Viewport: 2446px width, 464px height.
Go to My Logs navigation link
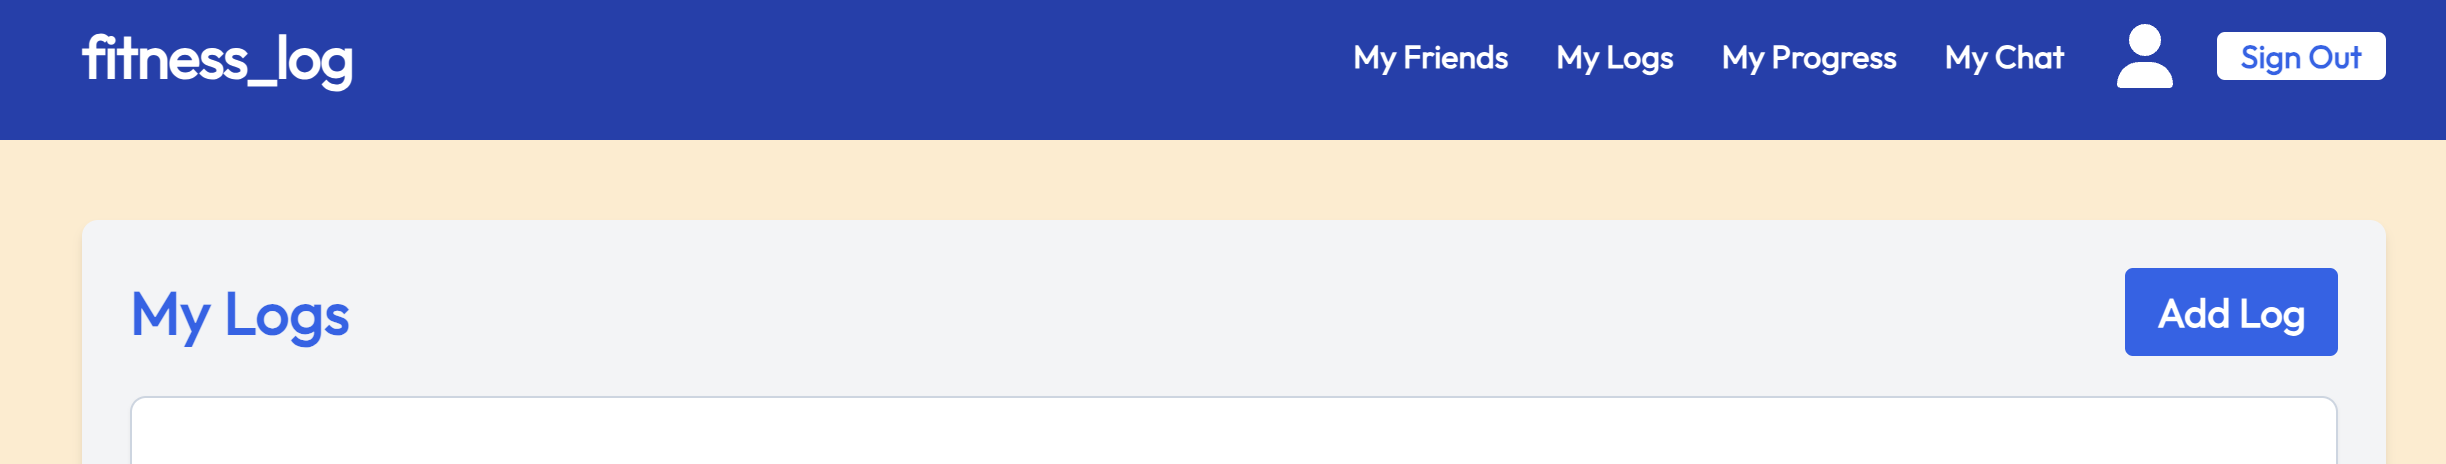click(x=1614, y=58)
